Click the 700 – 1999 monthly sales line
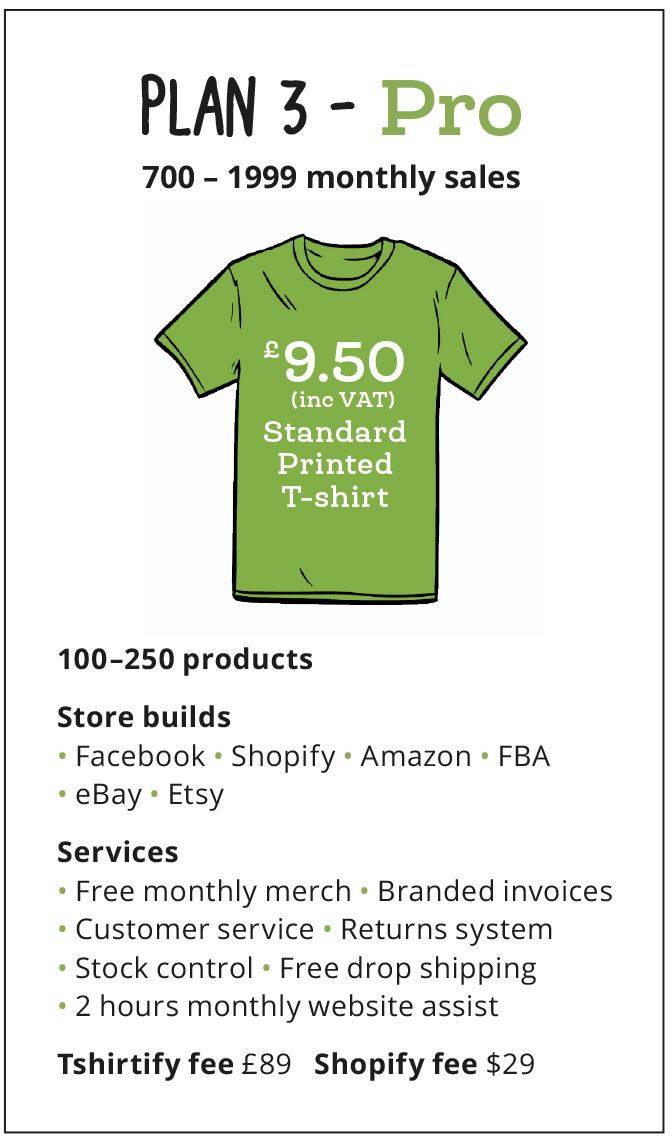Screen dimensions: 670x1141 coord(332,178)
